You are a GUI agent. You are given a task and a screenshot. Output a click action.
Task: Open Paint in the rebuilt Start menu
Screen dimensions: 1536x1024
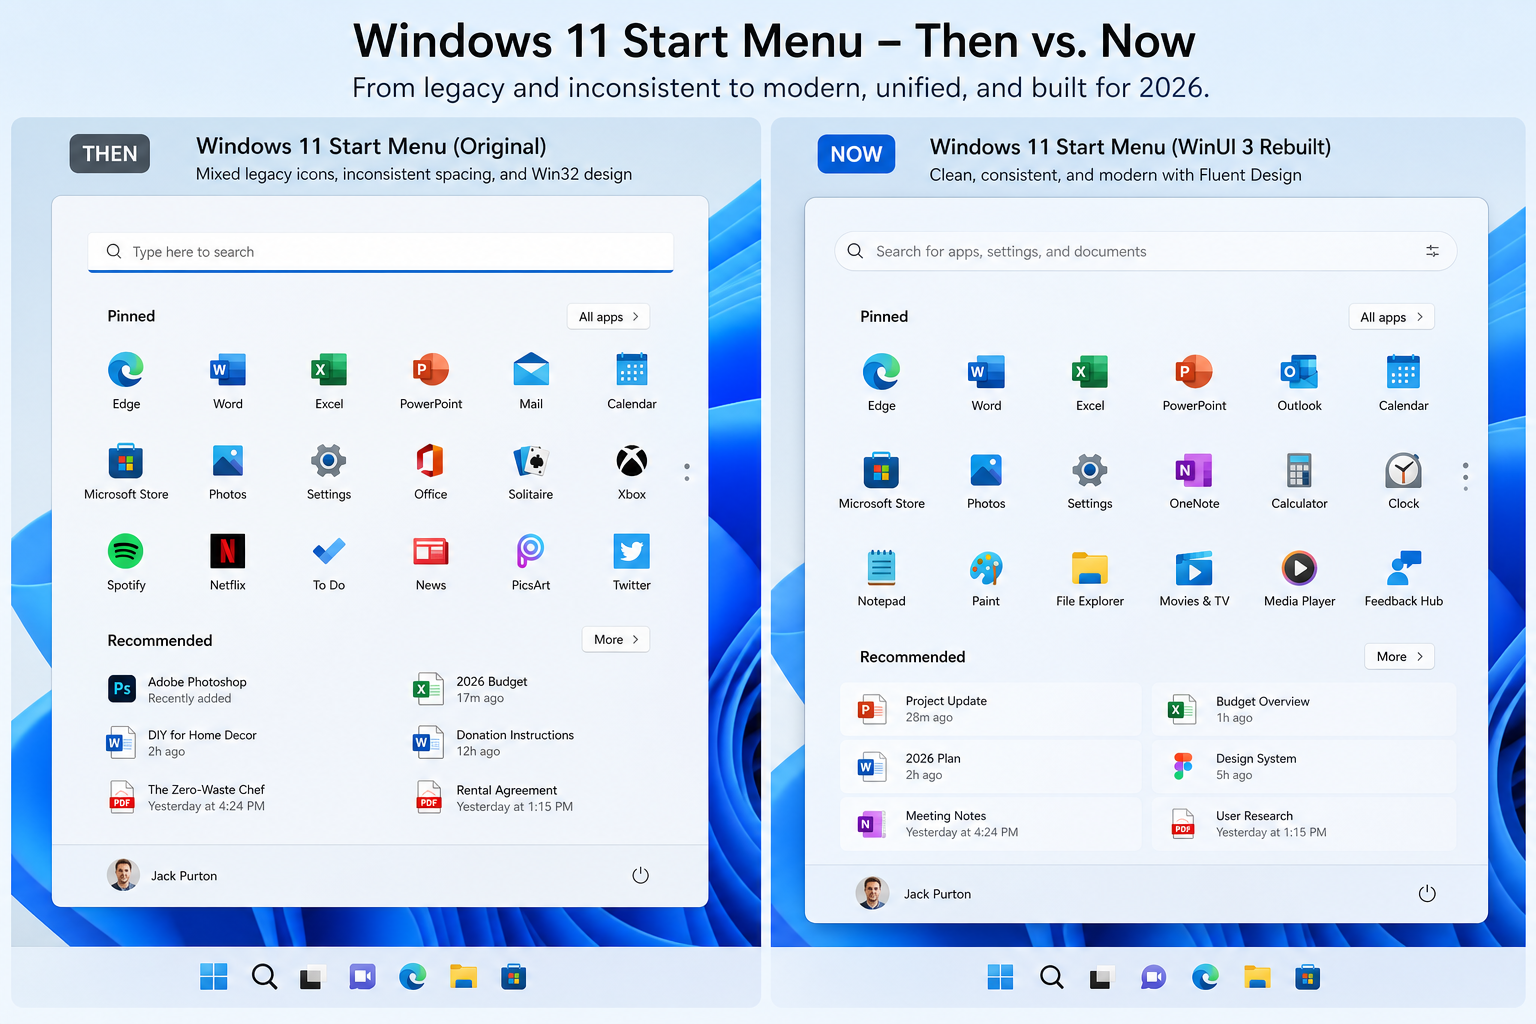pyautogui.click(x=986, y=579)
